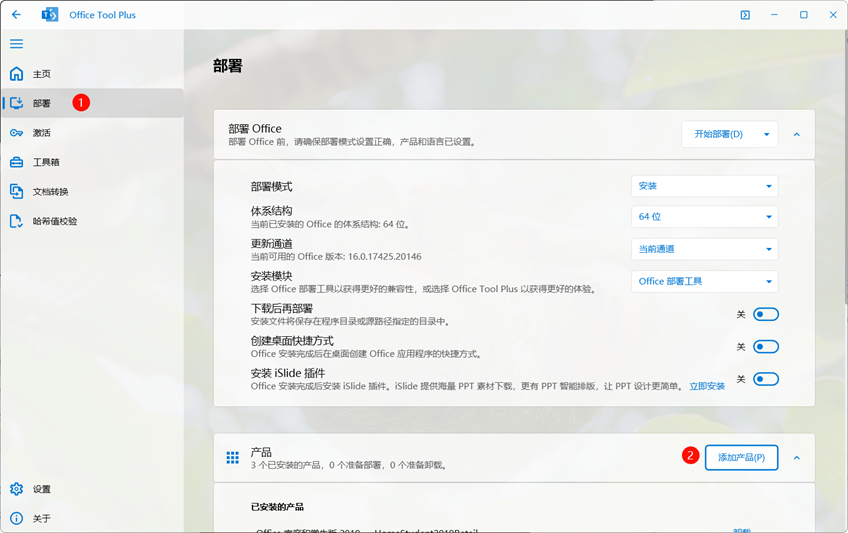Open the 安装模块 dropdown showing Office 部署工具
Screen dimensions: 848x533
[705, 281]
